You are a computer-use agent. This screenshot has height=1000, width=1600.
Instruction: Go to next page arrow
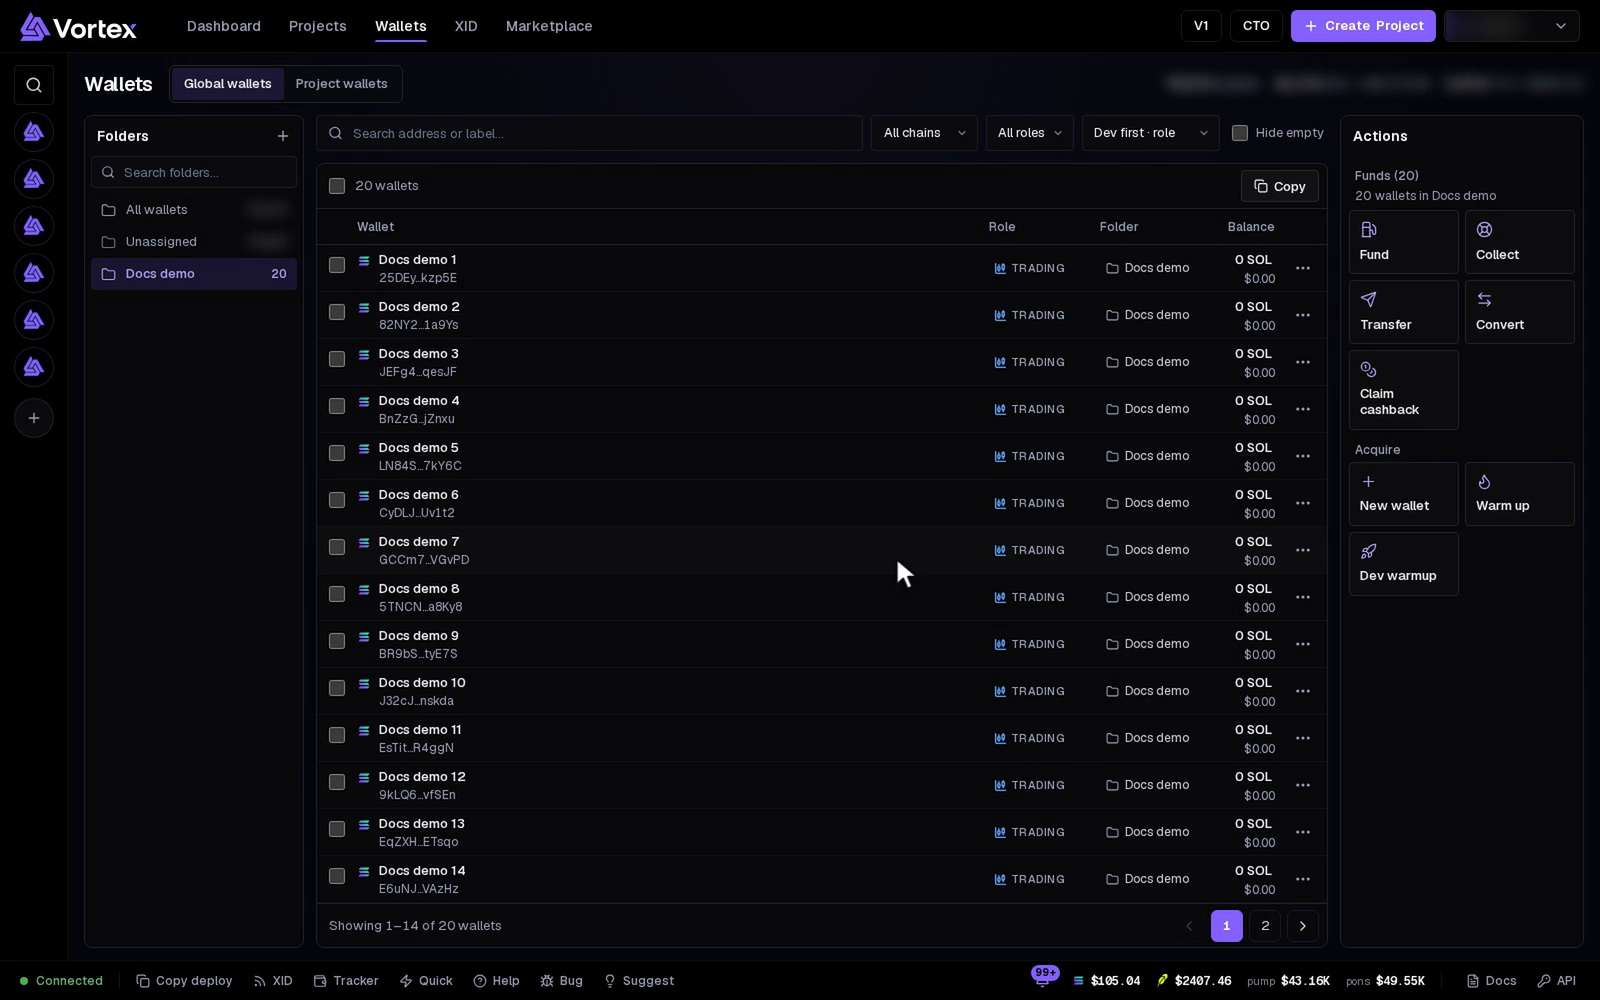[x=1302, y=926]
